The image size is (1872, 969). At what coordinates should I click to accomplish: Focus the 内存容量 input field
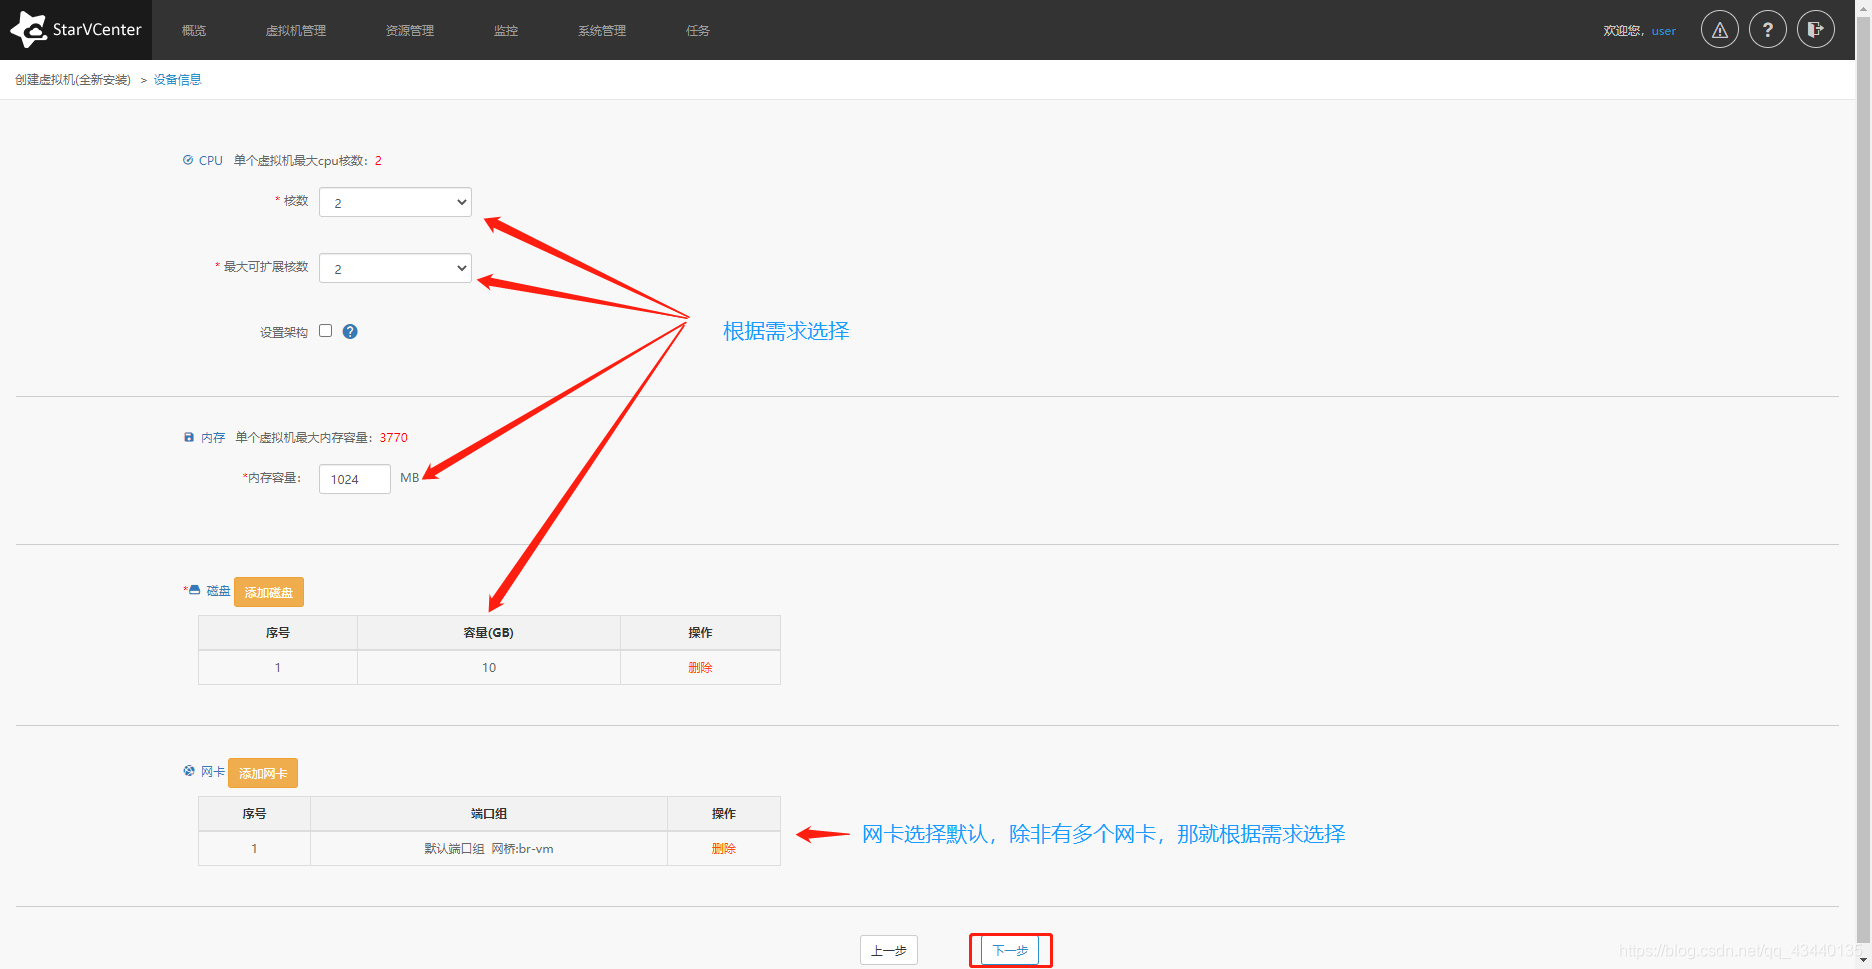pyautogui.click(x=355, y=479)
